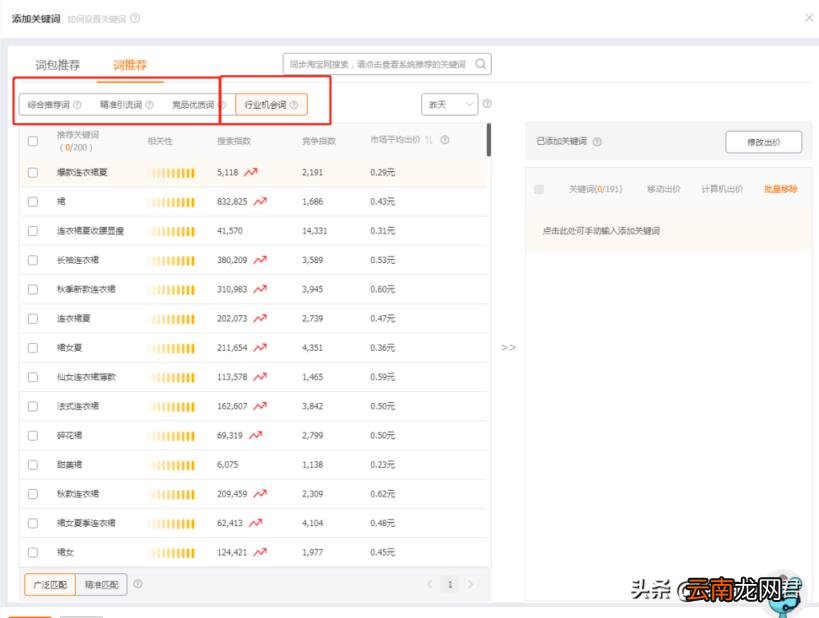Open the help icon beside 如何设置关键词

click(135, 18)
